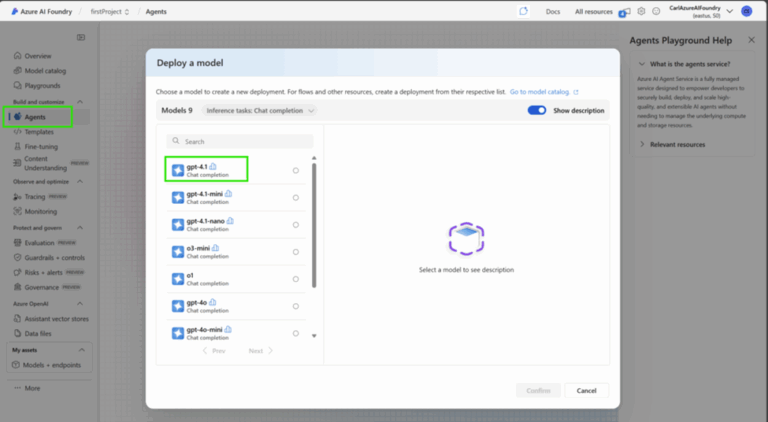Click the gpt-4.1 model star icon
The image size is (768, 422).
point(178,170)
